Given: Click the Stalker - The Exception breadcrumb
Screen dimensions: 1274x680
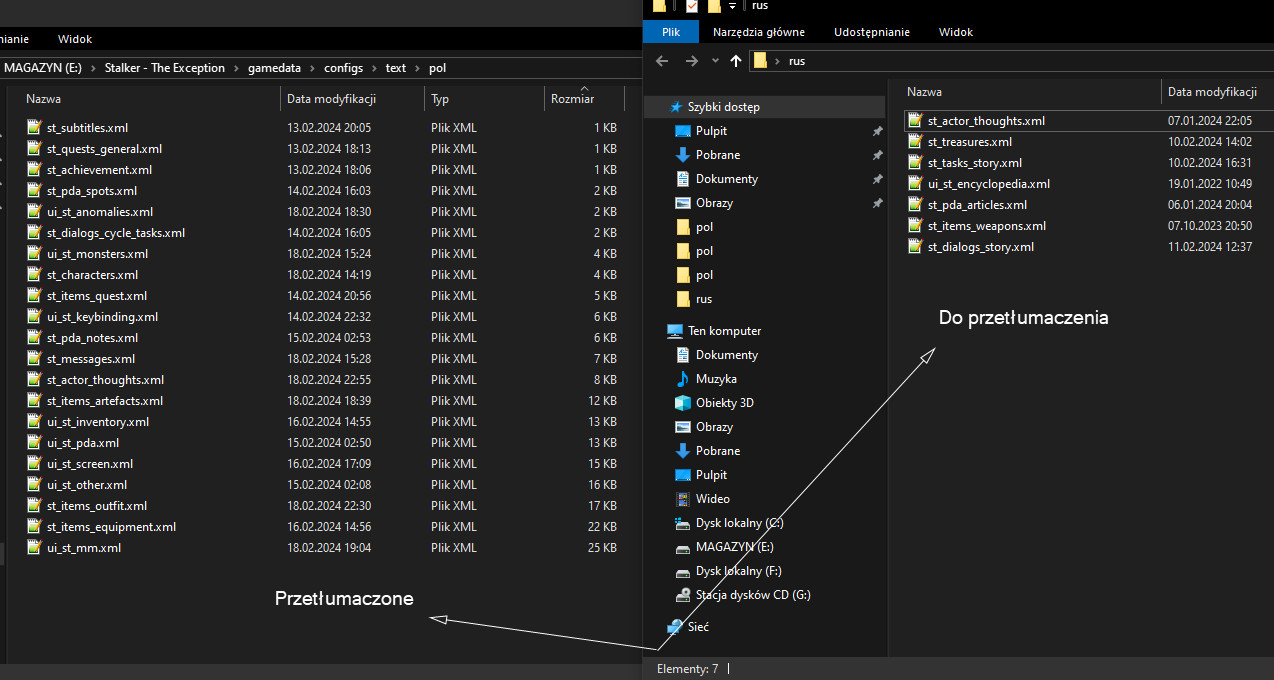Looking at the screenshot, I should (x=165, y=68).
